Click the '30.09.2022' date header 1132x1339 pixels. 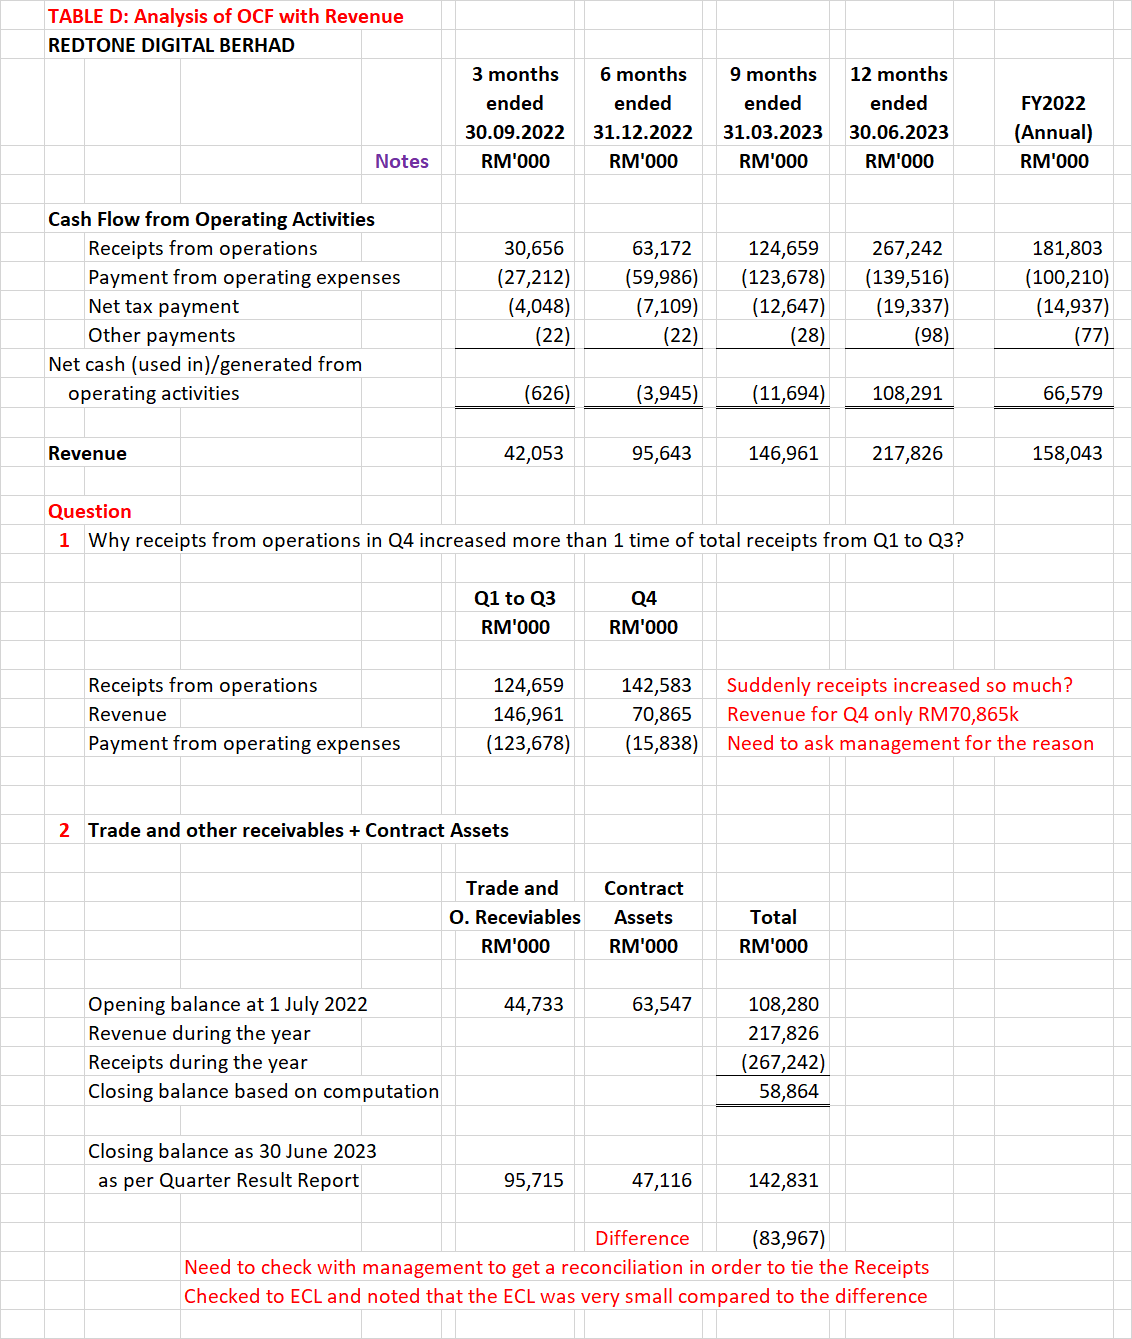(x=515, y=132)
